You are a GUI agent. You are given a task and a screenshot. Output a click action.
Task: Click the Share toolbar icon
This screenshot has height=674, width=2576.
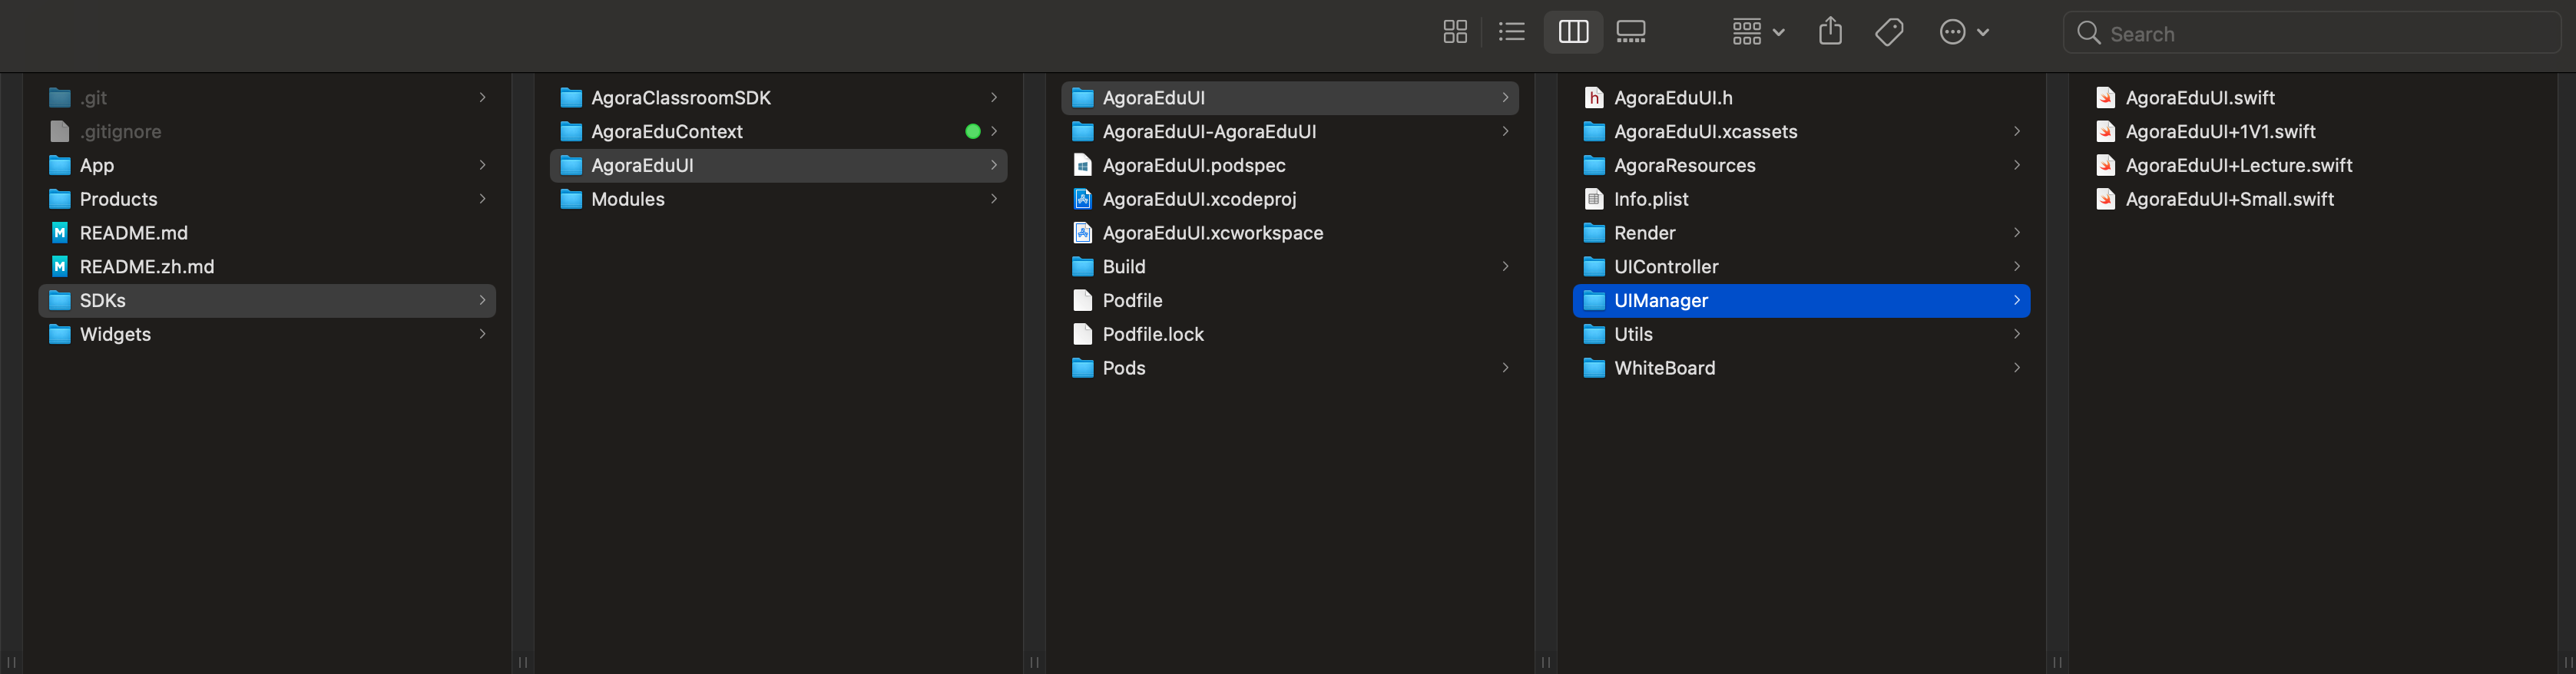1830,31
